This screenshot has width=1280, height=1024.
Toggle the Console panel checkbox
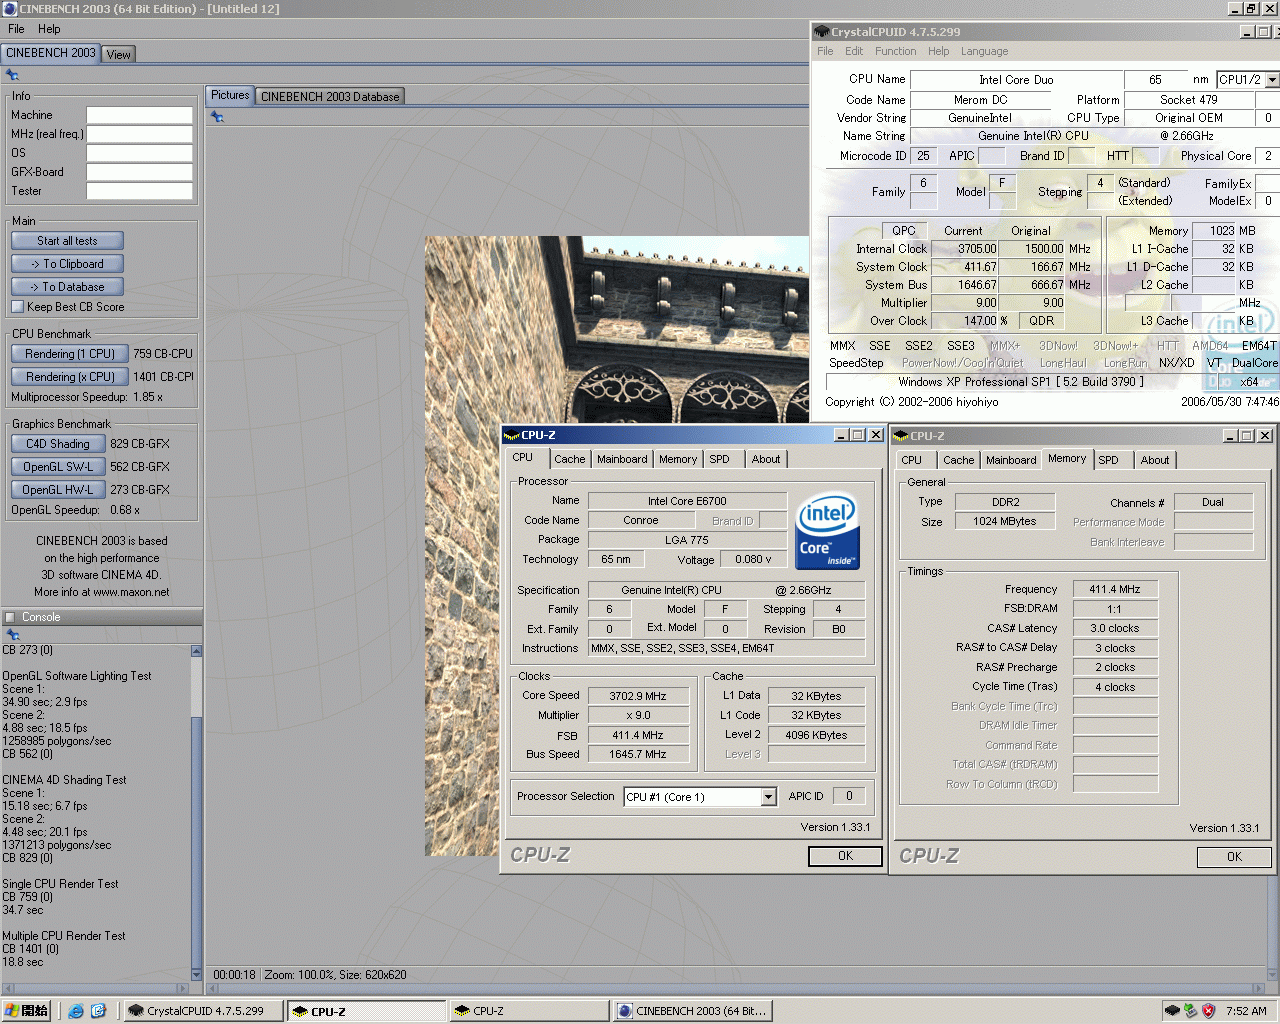10,617
